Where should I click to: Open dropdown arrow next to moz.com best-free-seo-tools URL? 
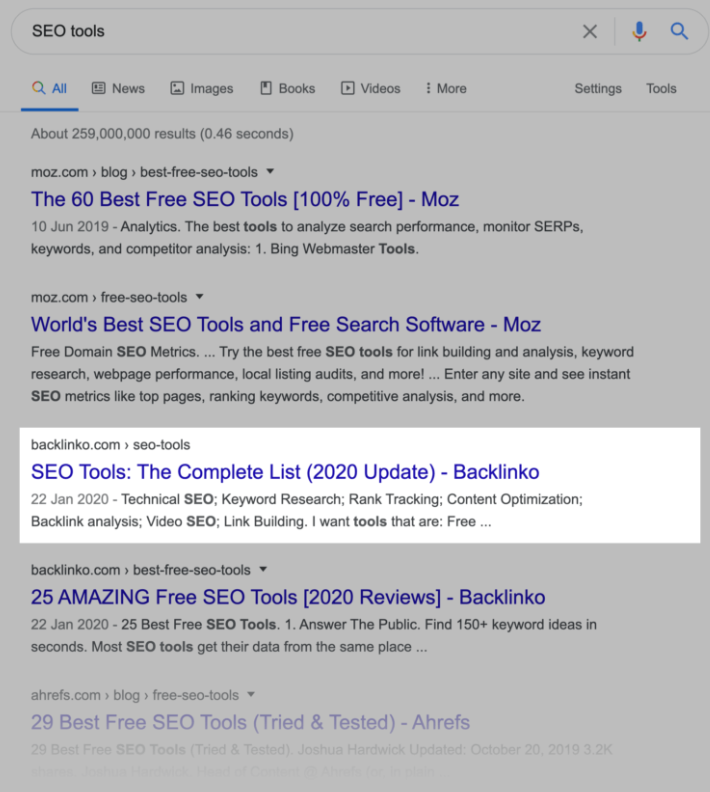270,171
